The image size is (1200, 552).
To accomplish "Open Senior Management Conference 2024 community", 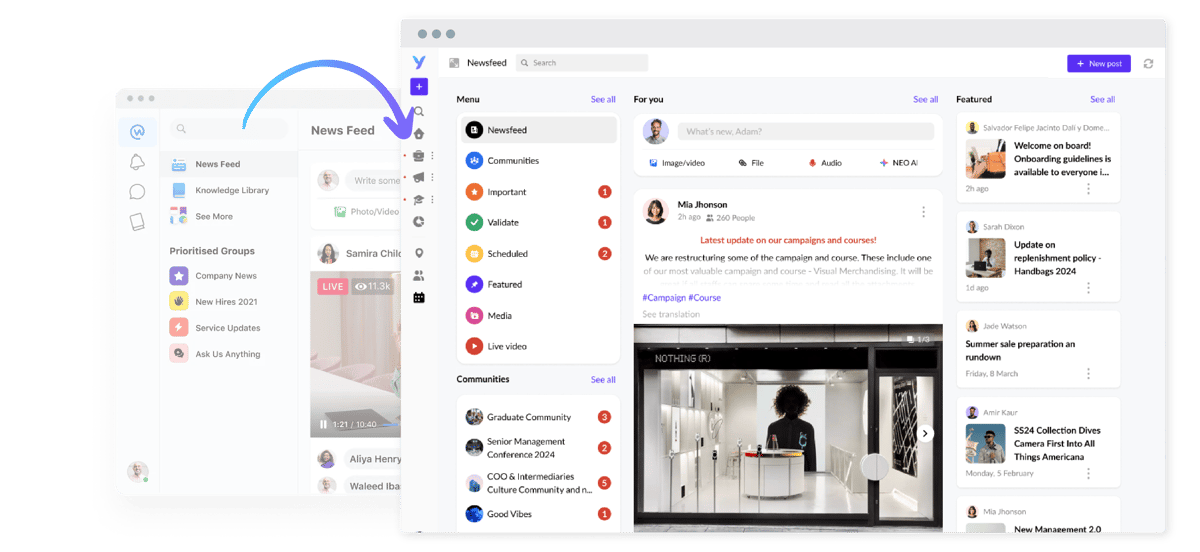I will [539, 448].
